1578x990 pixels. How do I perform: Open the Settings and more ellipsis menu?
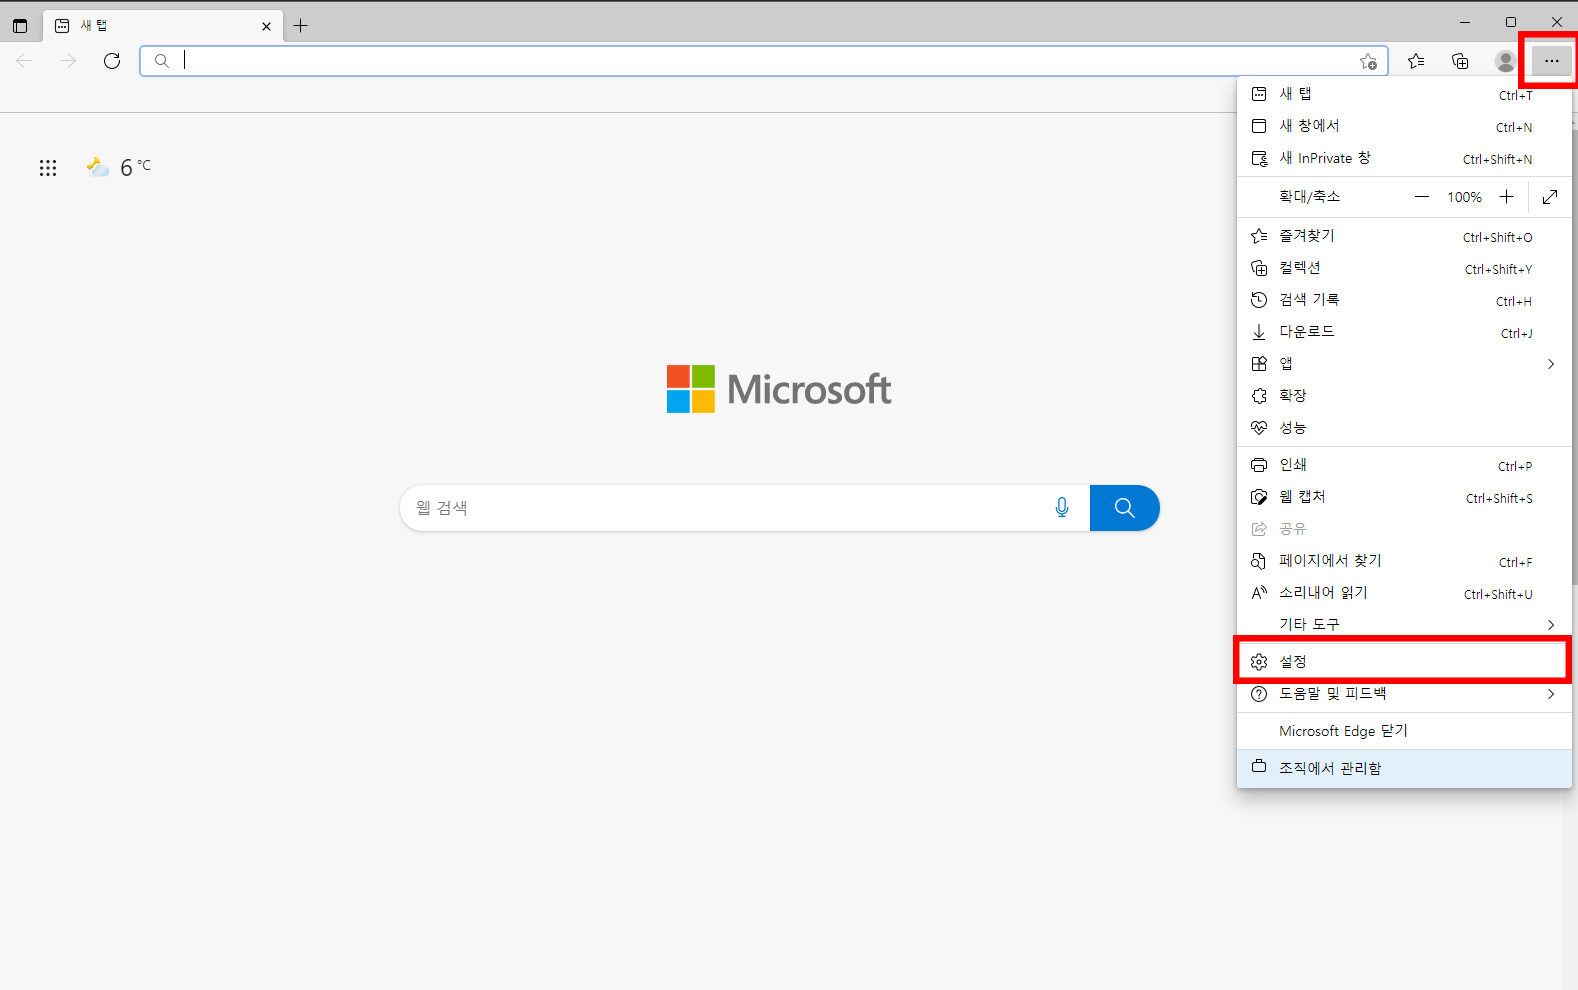click(1550, 61)
